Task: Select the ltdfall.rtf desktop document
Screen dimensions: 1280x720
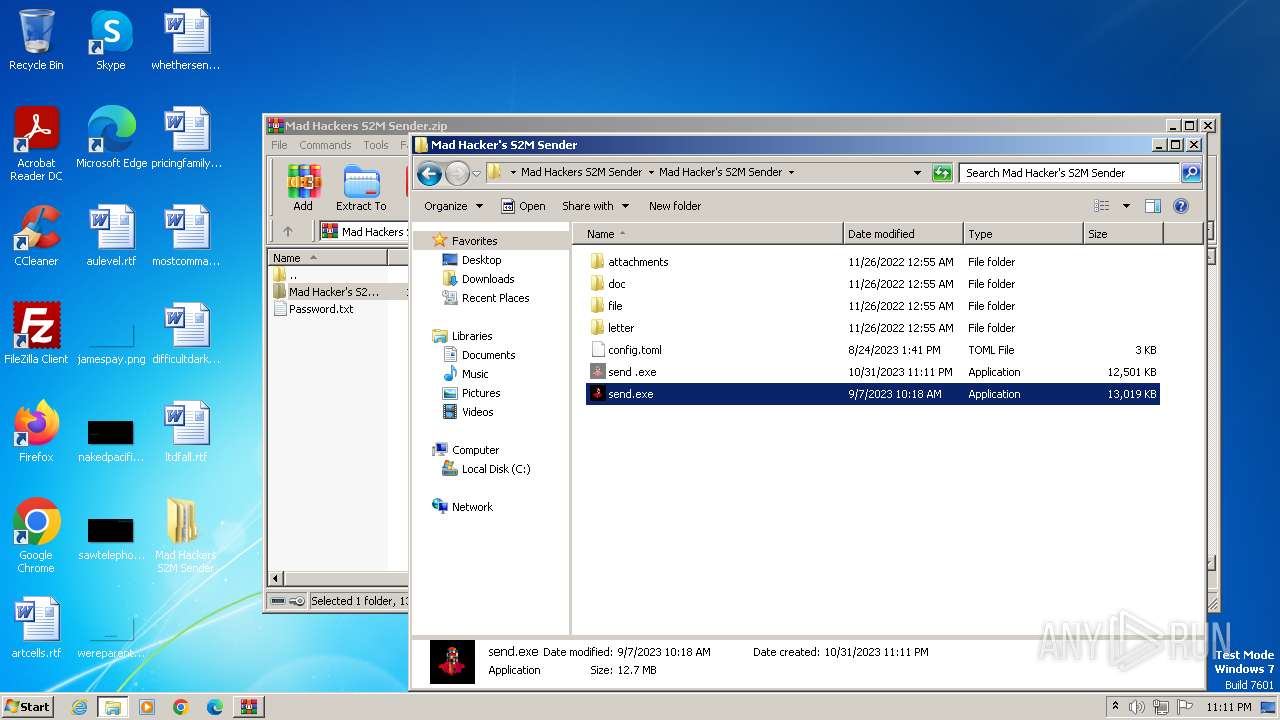Action: point(185,432)
